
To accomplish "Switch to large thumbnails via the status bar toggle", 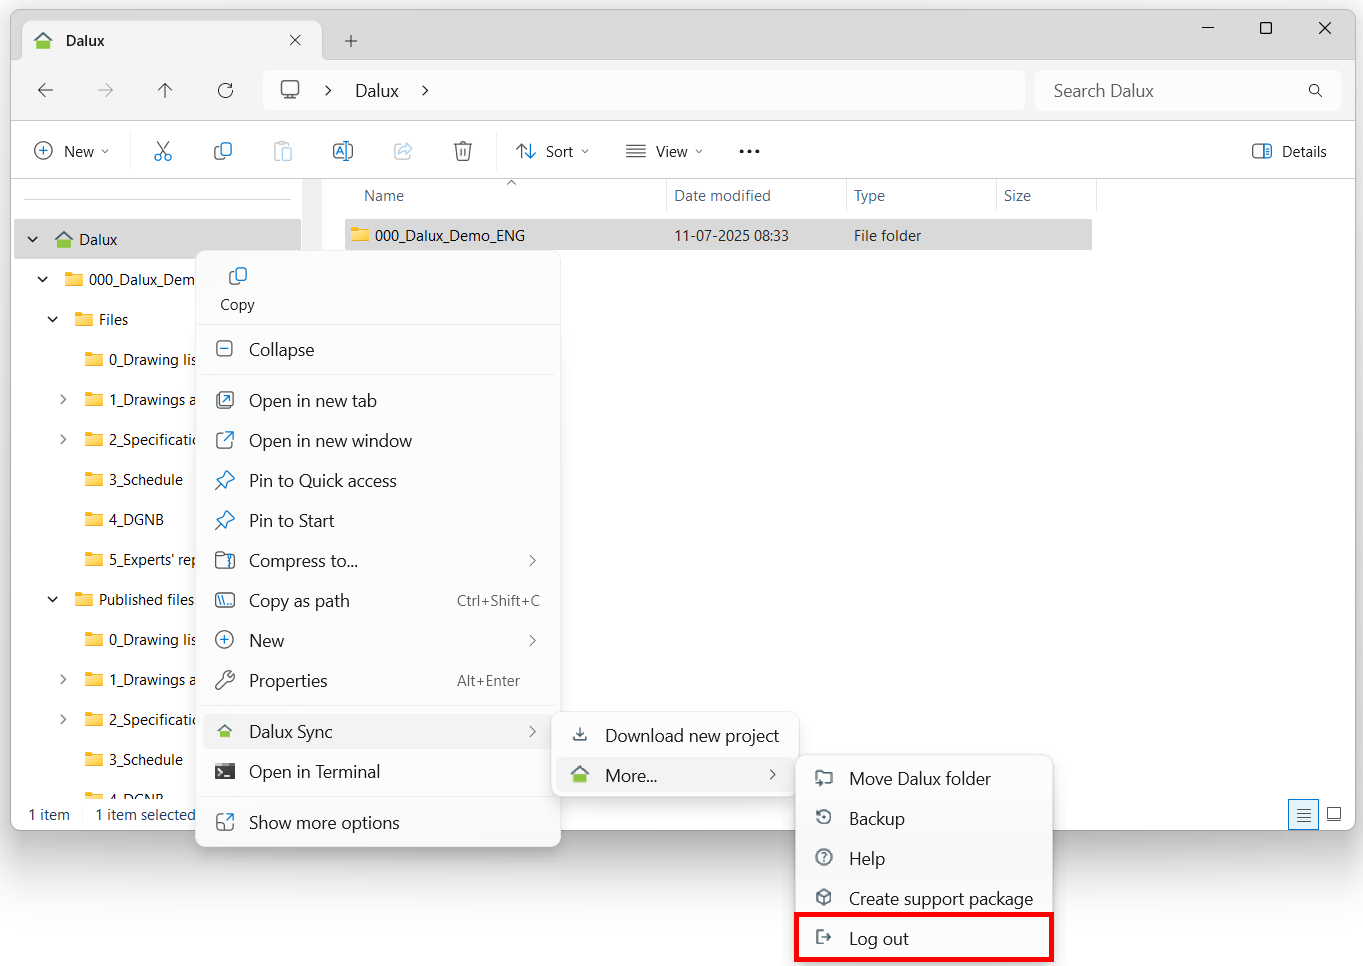I will [x=1334, y=814].
